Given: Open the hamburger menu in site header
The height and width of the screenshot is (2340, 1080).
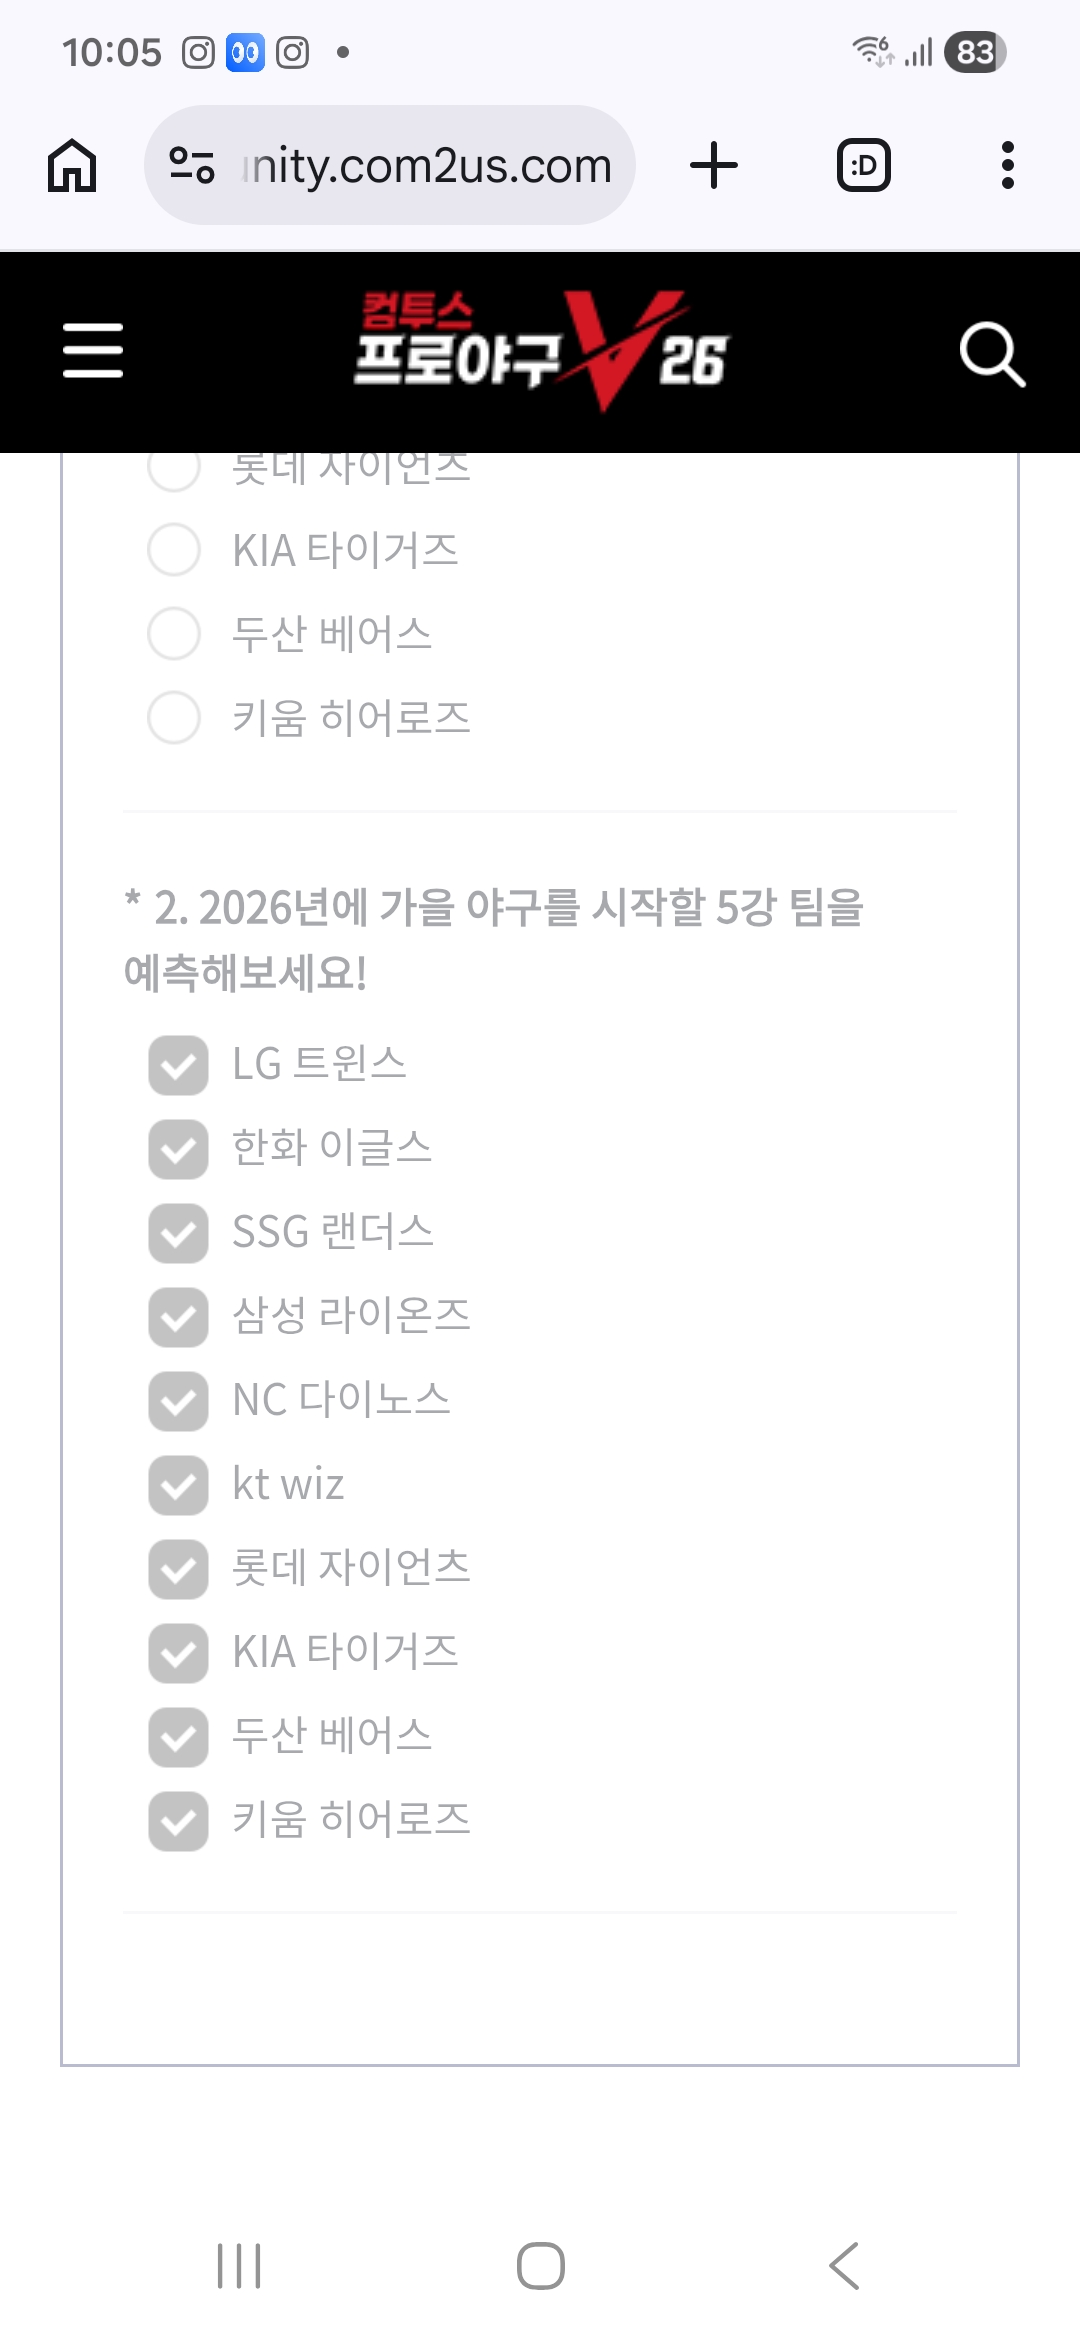Looking at the screenshot, I should [x=93, y=351].
